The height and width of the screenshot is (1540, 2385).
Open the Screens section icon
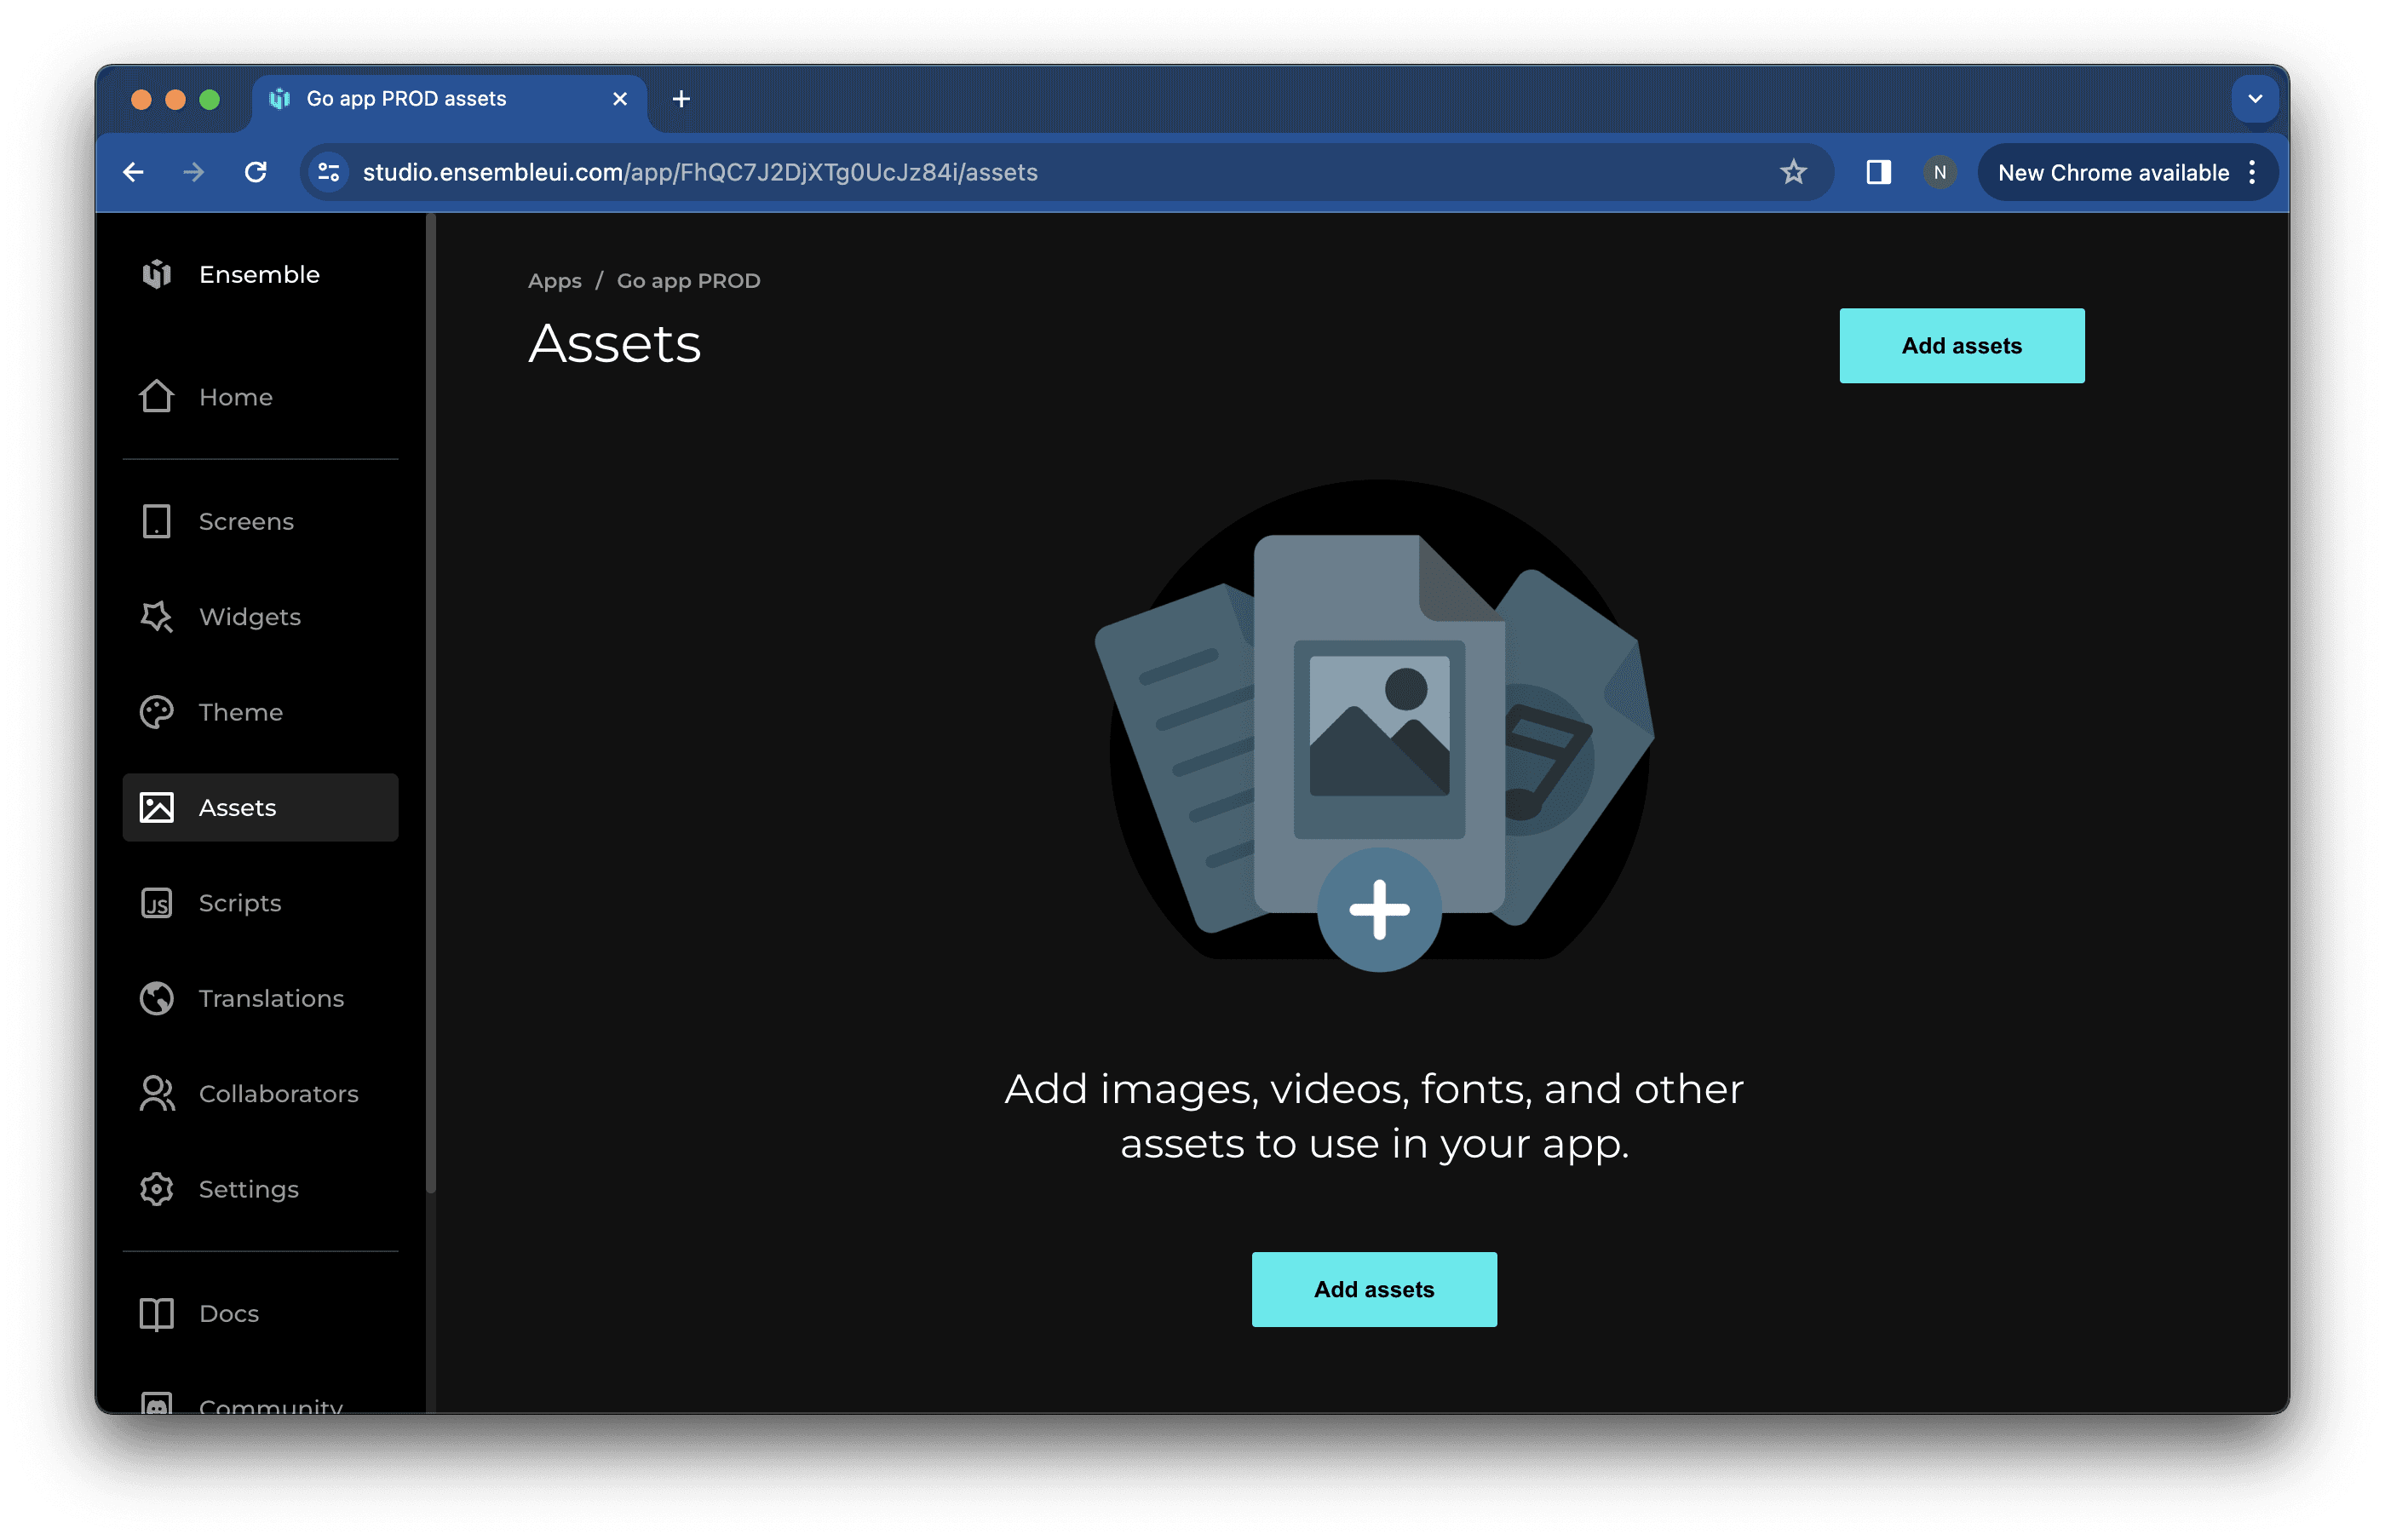(x=157, y=521)
